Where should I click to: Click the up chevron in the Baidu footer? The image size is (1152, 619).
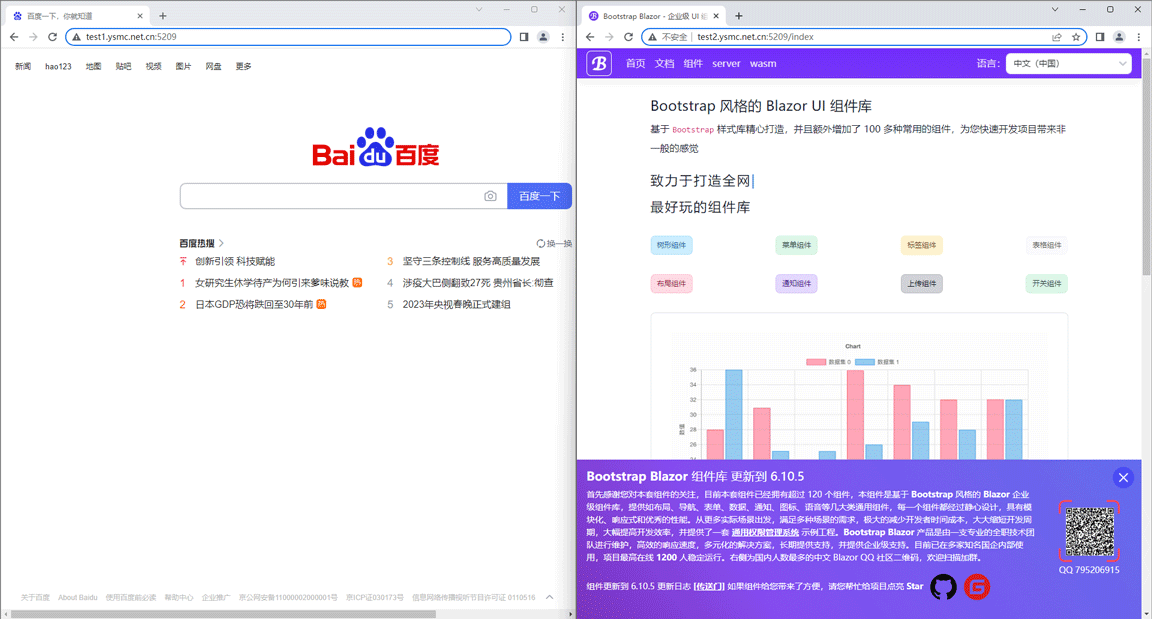tap(550, 597)
